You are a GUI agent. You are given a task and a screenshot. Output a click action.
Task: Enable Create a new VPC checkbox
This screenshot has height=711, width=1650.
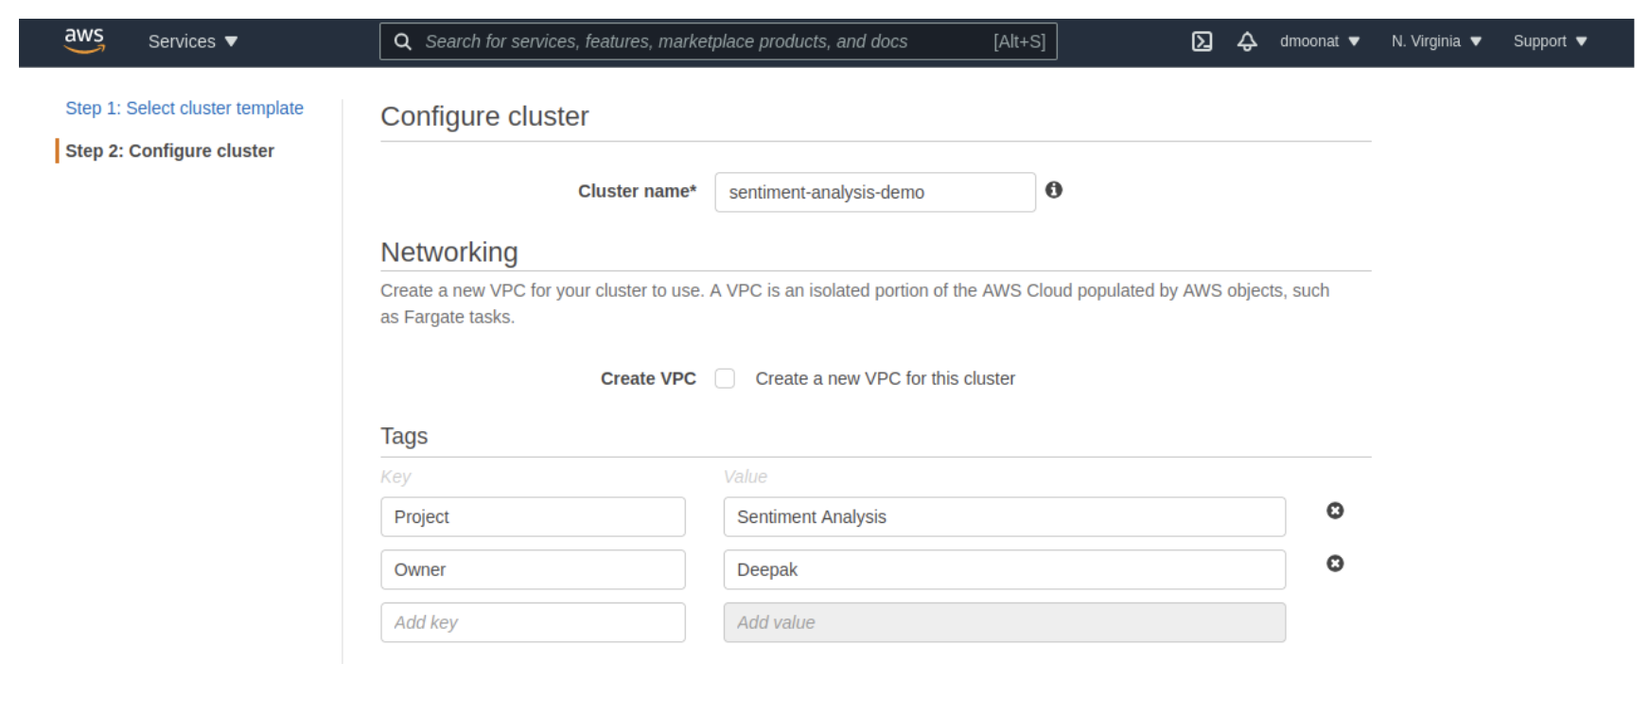pyautogui.click(x=725, y=379)
